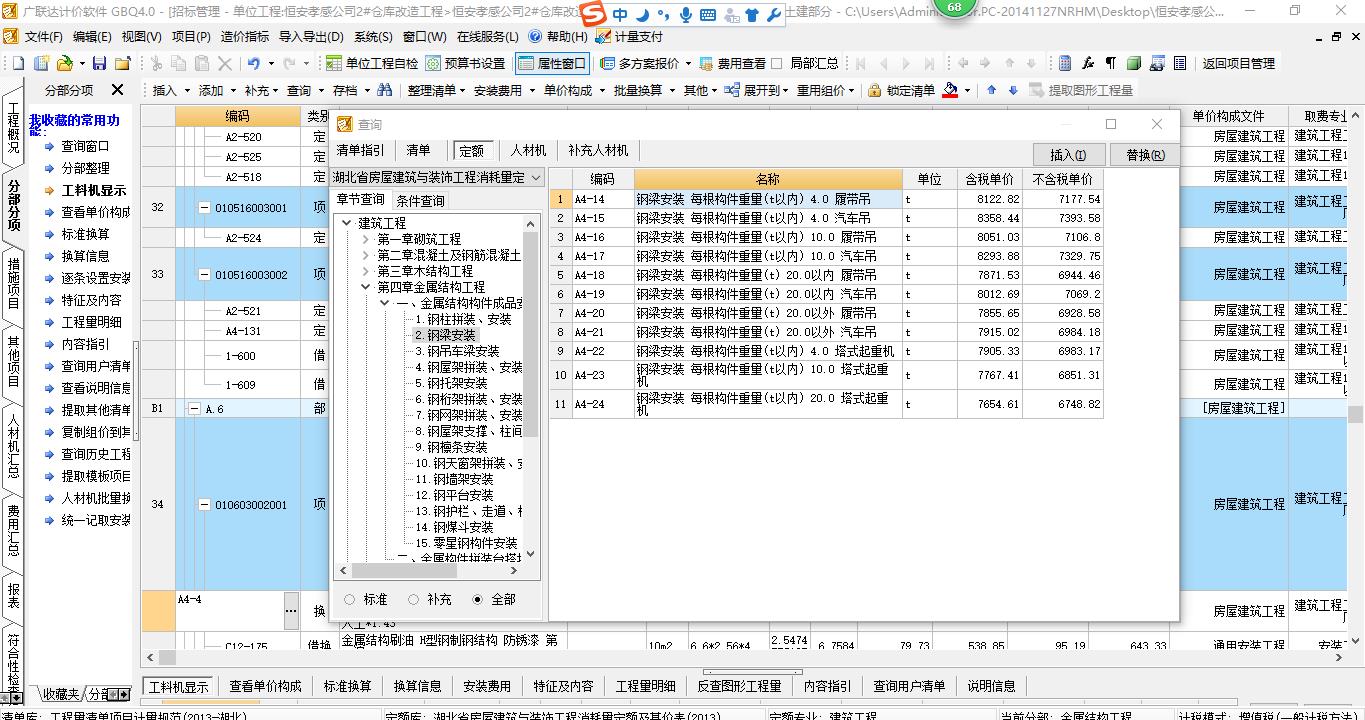This screenshot has height=720, width=1365.
Task: Open the 系统(S) menu
Action: pyautogui.click(x=373, y=36)
